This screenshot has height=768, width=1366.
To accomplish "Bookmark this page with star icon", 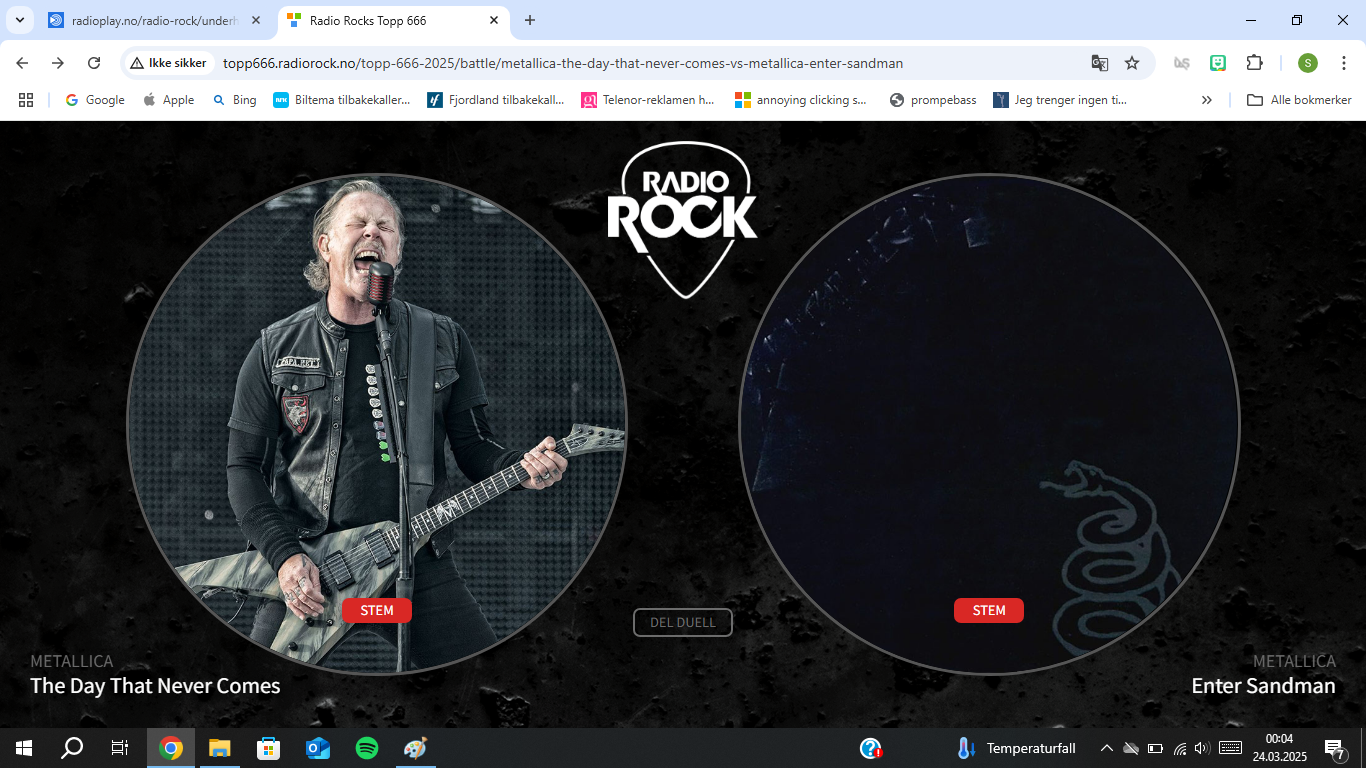I will [1132, 63].
